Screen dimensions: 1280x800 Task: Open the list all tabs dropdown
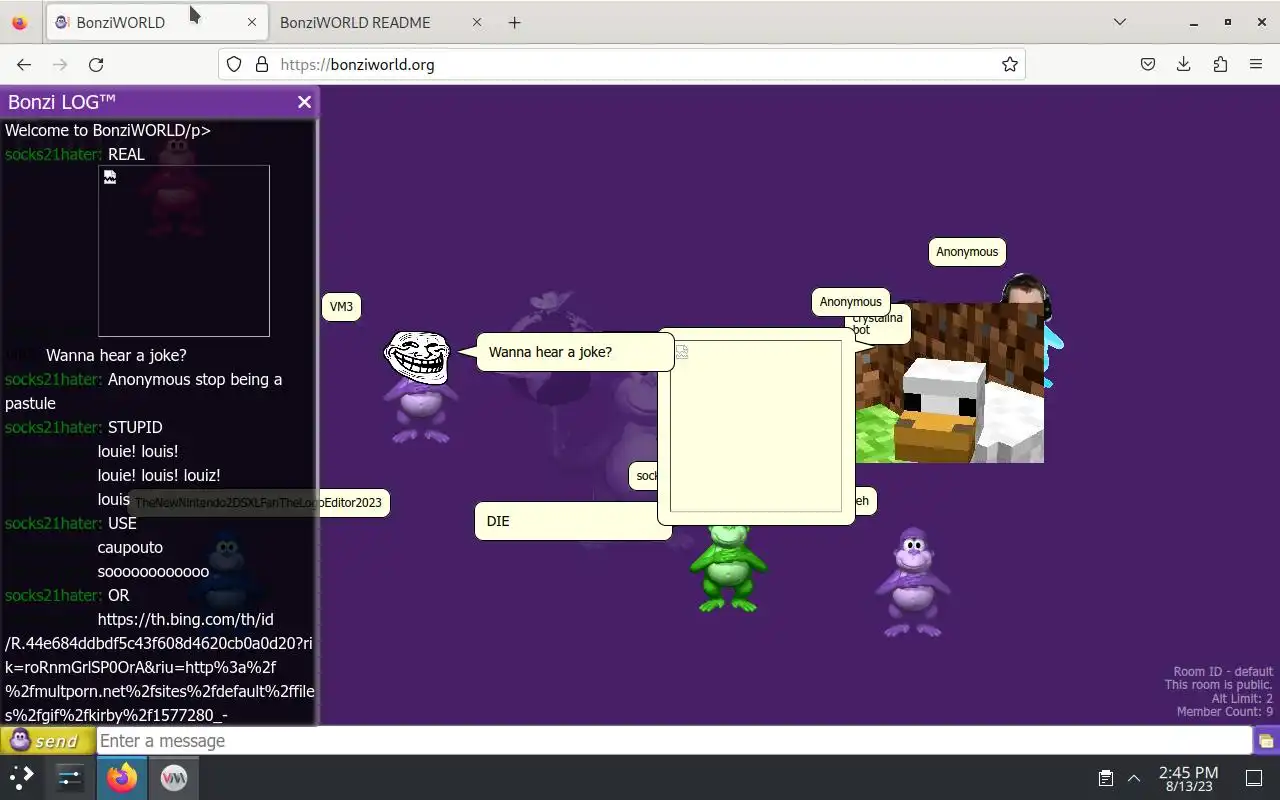[1120, 22]
